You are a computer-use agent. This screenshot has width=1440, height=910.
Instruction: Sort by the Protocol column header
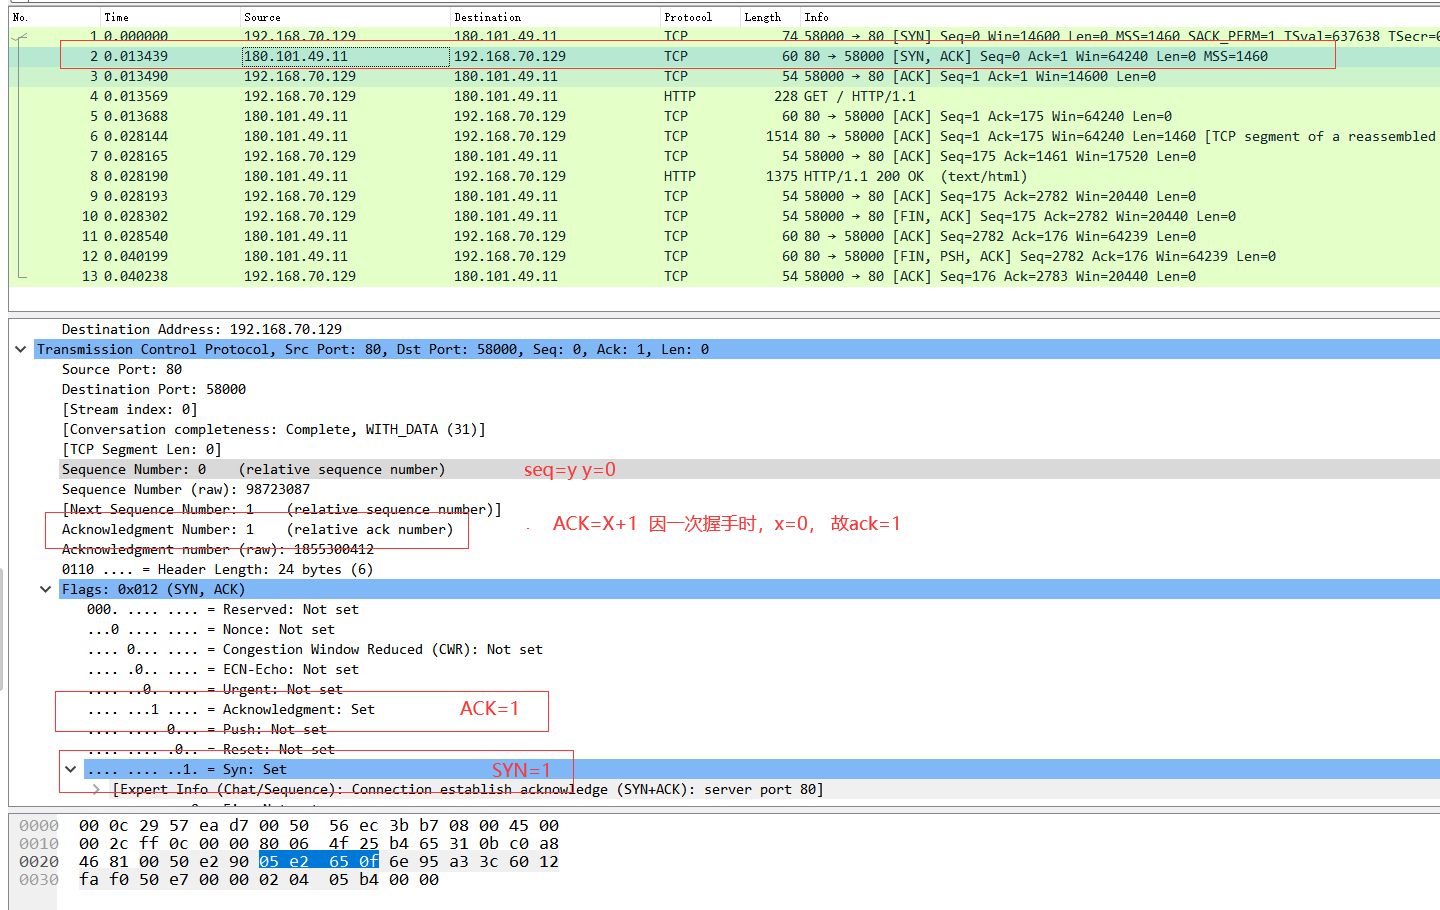pos(688,17)
